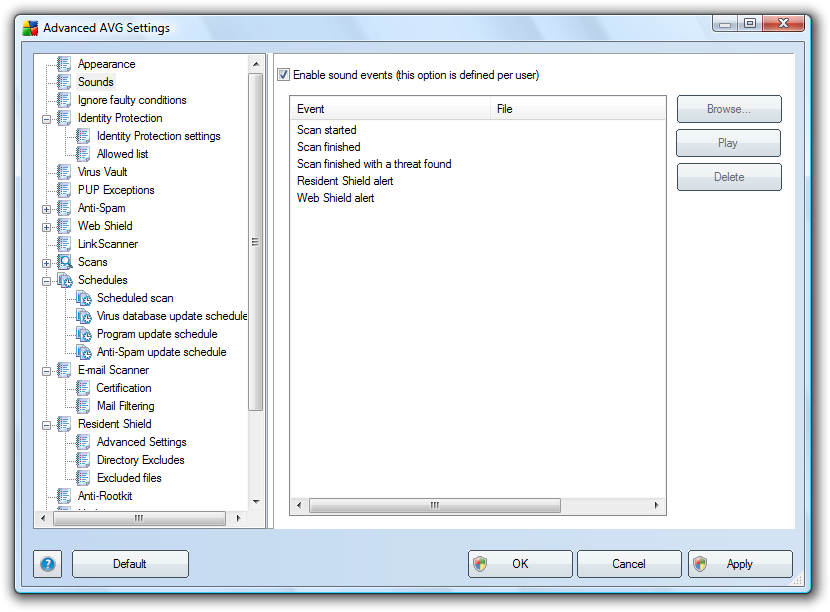The width and height of the screenshot is (830, 612).
Task: Click the Certification page icon
Action: [83, 388]
